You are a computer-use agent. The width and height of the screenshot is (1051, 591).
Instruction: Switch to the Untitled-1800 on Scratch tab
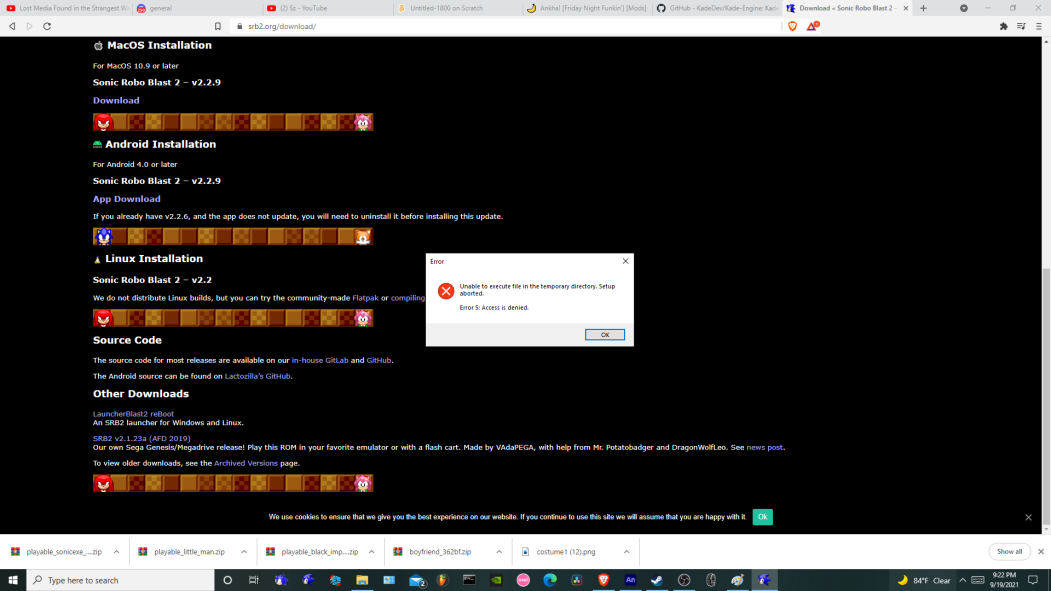coord(458,8)
